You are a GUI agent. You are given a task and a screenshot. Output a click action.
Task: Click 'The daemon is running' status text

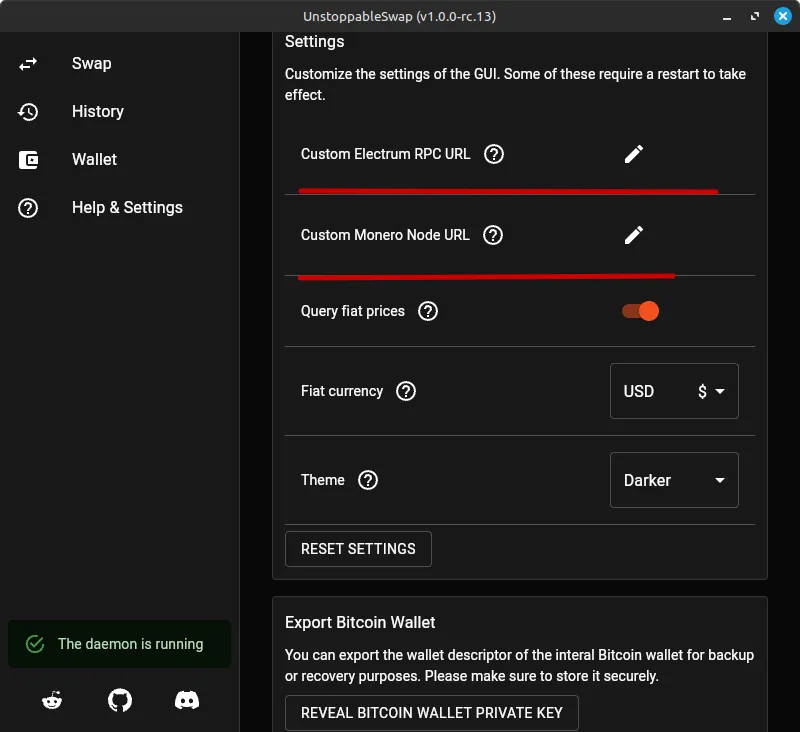[131, 644]
